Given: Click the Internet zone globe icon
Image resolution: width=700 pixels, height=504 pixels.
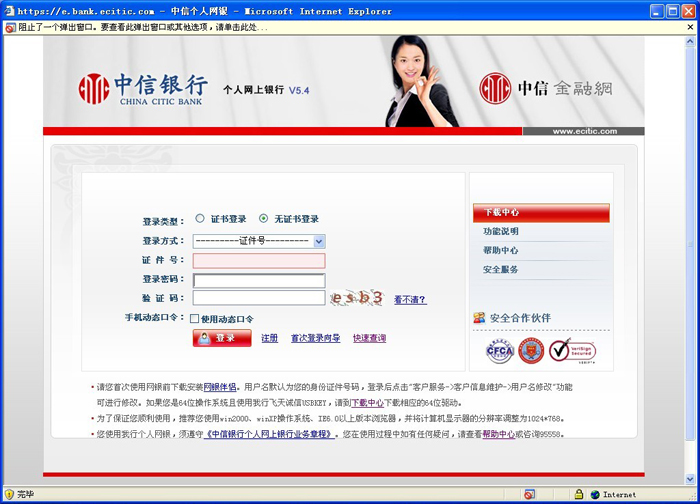Looking at the screenshot, I should pyautogui.click(x=594, y=494).
